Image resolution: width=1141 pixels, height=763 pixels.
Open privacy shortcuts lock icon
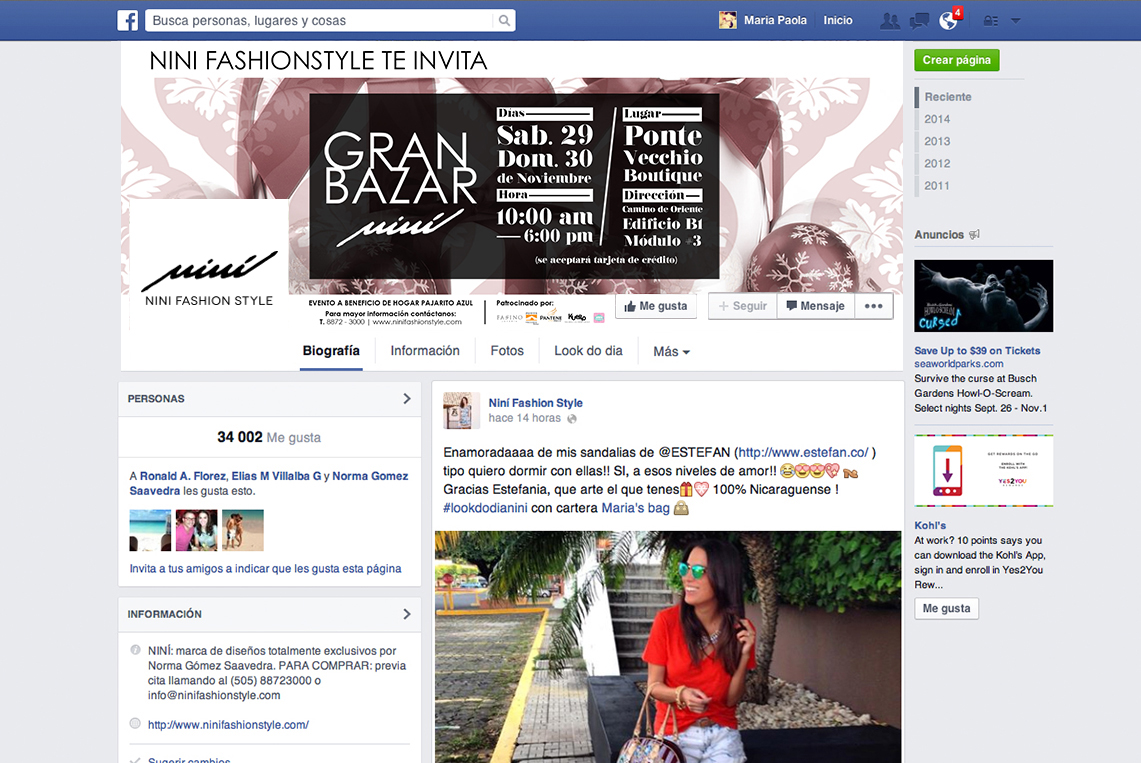[990, 21]
